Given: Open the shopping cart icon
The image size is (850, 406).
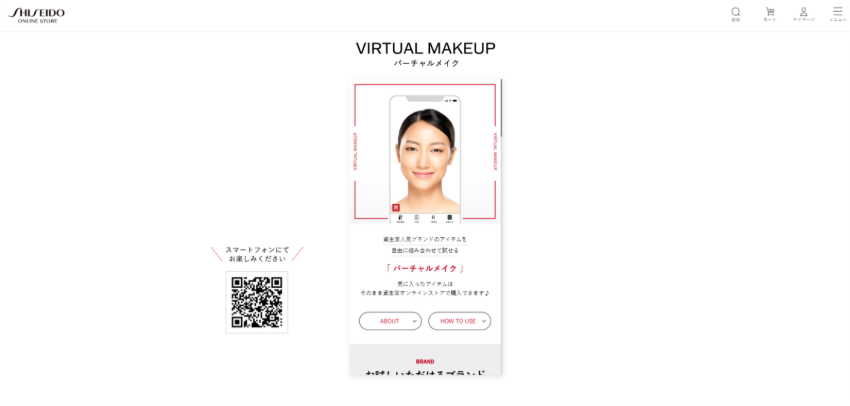Looking at the screenshot, I should 769,14.
